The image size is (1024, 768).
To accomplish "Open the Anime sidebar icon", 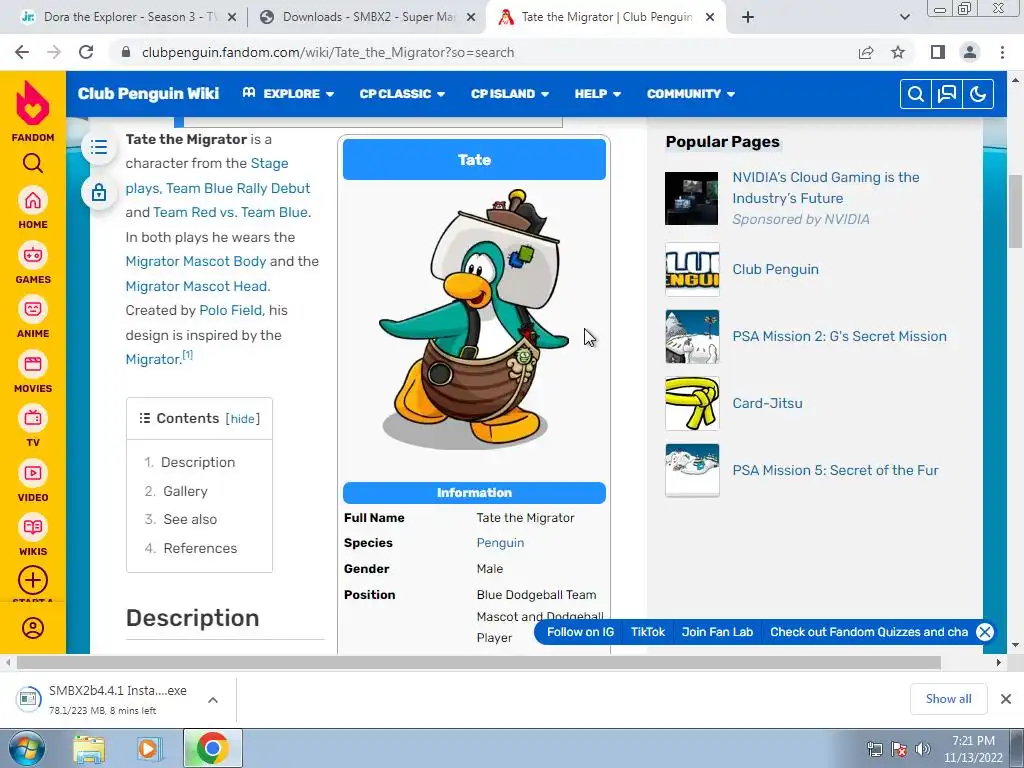I will (33, 309).
